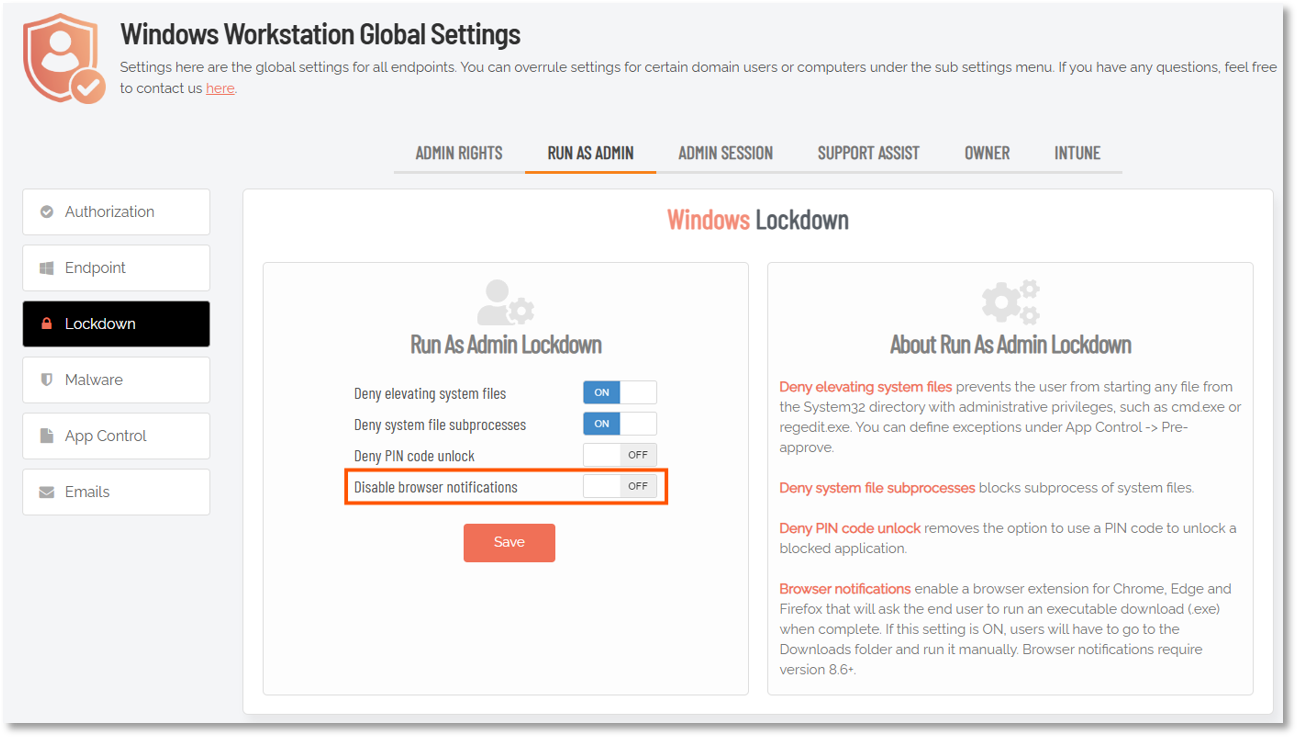
Task: Toggle Deny system file subprocesses switch
Action: click(620, 424)
